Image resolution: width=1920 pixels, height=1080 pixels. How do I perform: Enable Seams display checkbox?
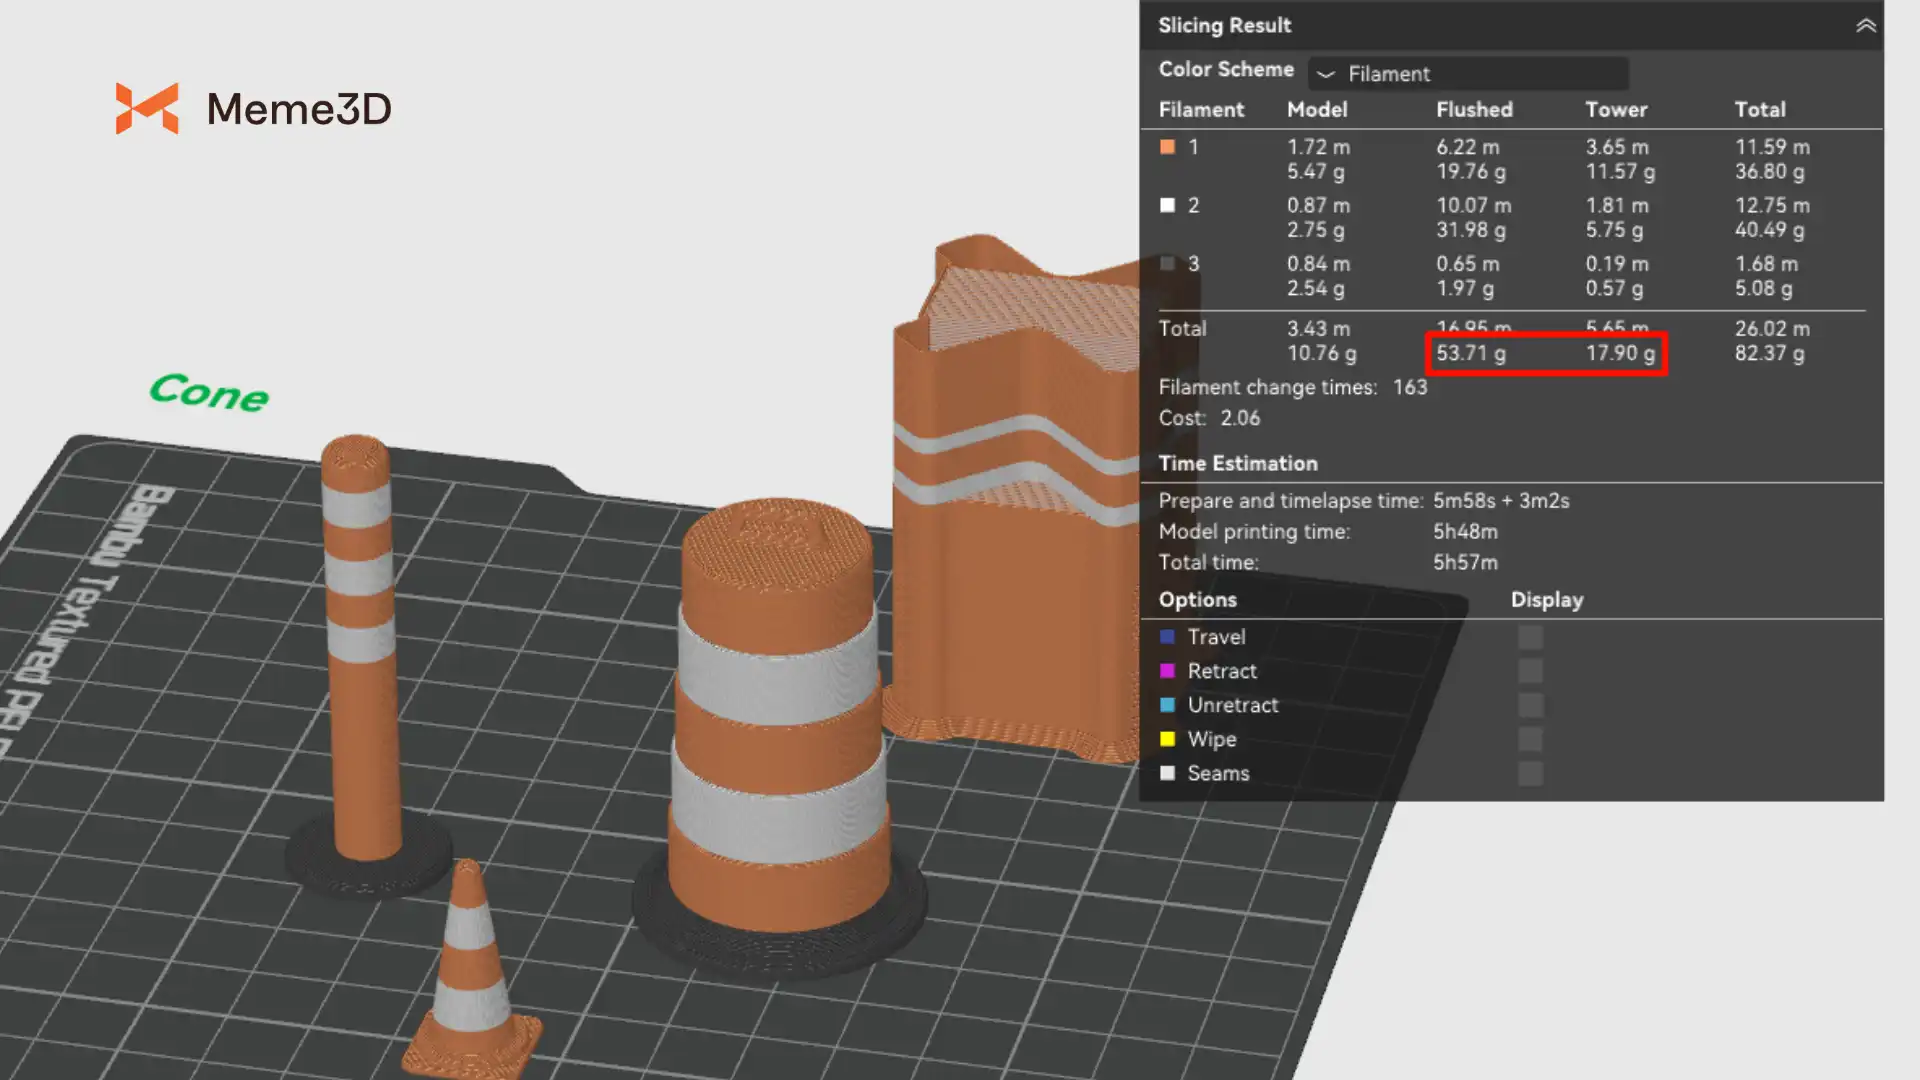pyautogui.click(x=1530, y=773)
